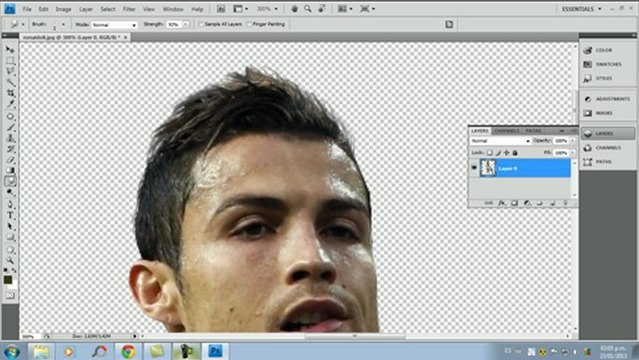Open the layer Opacity dropdown arrow
Image resolution: width=639 pixels, height=360 pixels.
click(572, 141)
